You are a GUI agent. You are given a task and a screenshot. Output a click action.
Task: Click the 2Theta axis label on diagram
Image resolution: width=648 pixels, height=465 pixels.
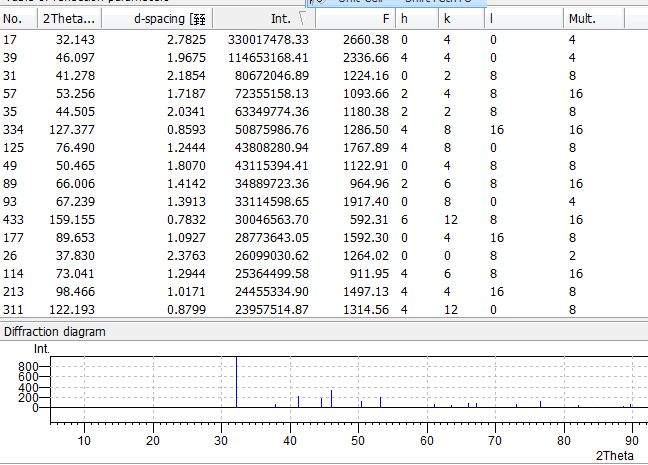coord(615,455)
